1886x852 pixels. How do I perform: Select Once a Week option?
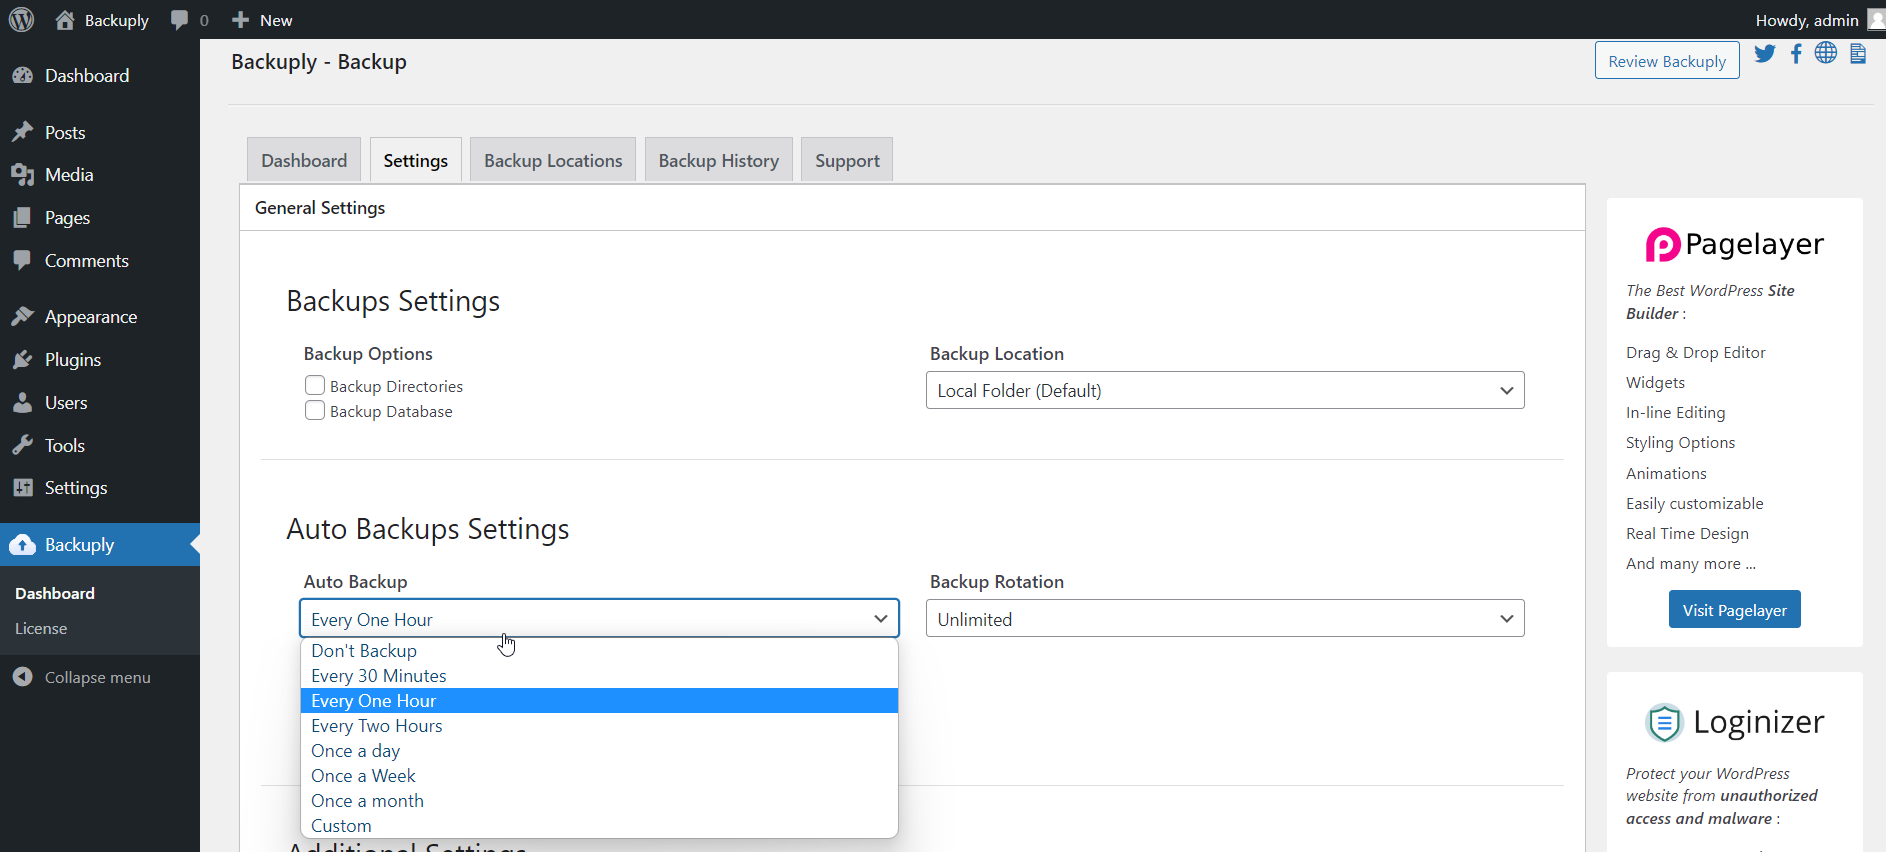pyautogui.click(x=363, y=776)
